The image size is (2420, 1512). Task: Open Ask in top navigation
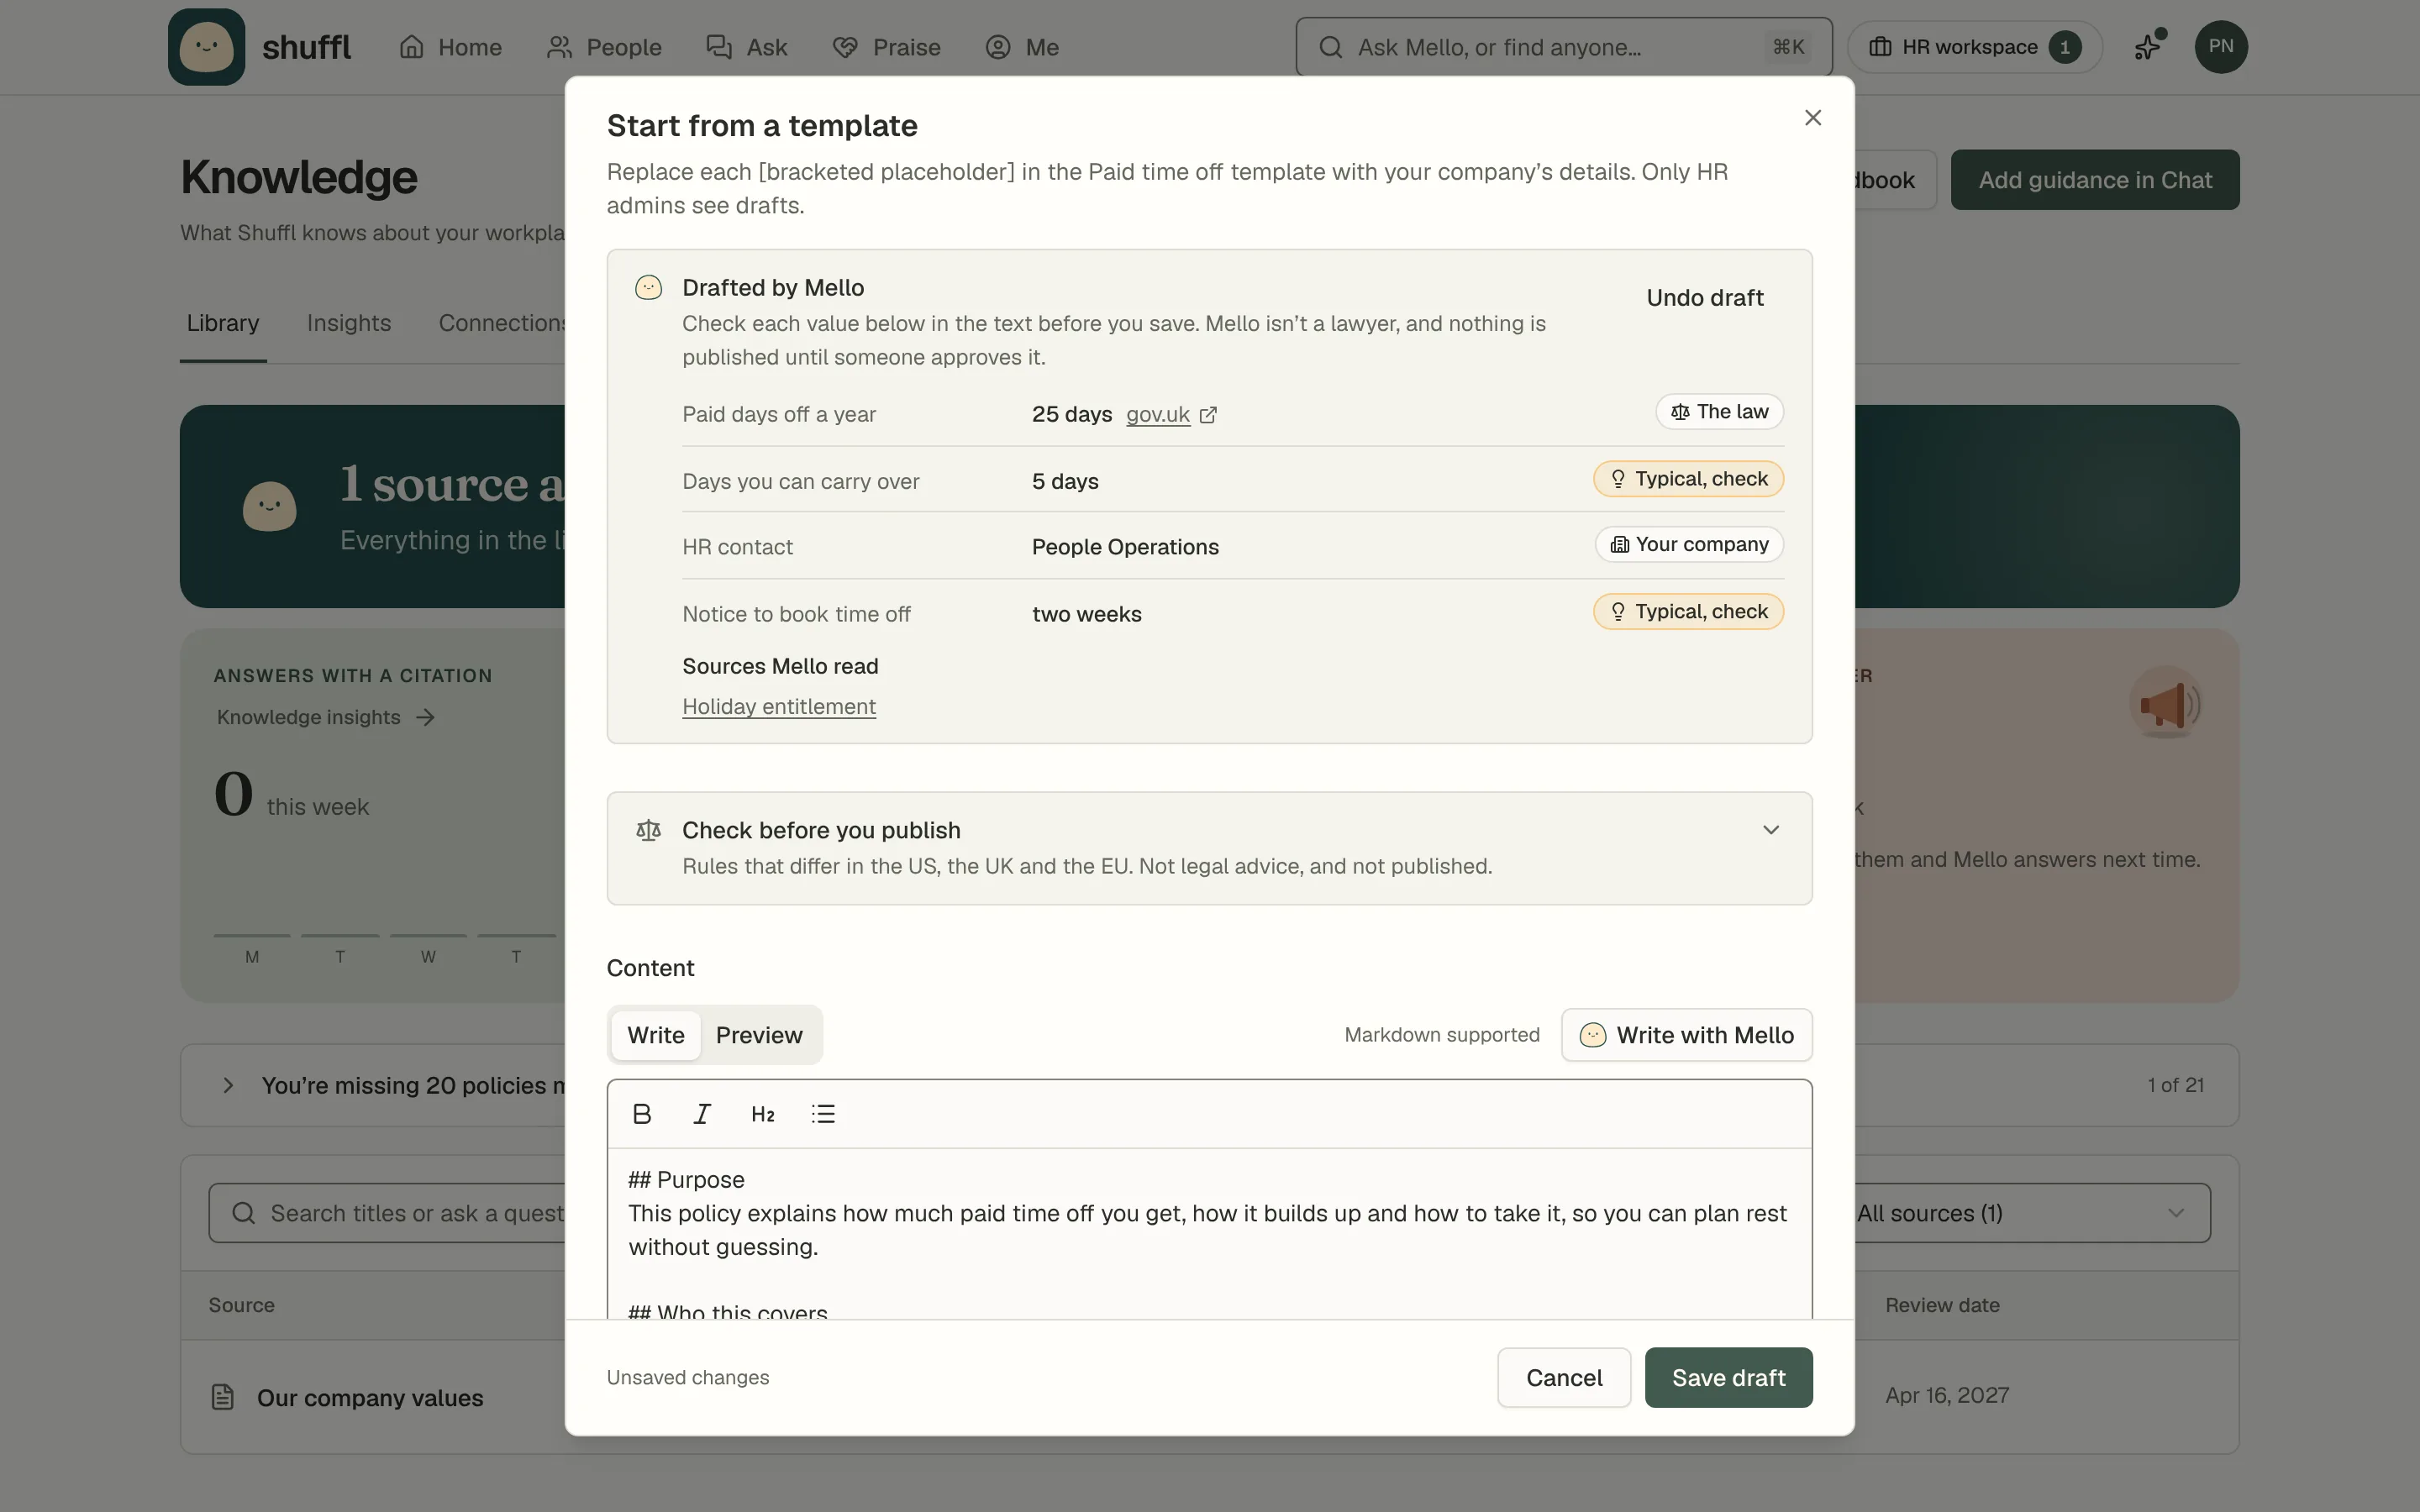pos(747,47)
